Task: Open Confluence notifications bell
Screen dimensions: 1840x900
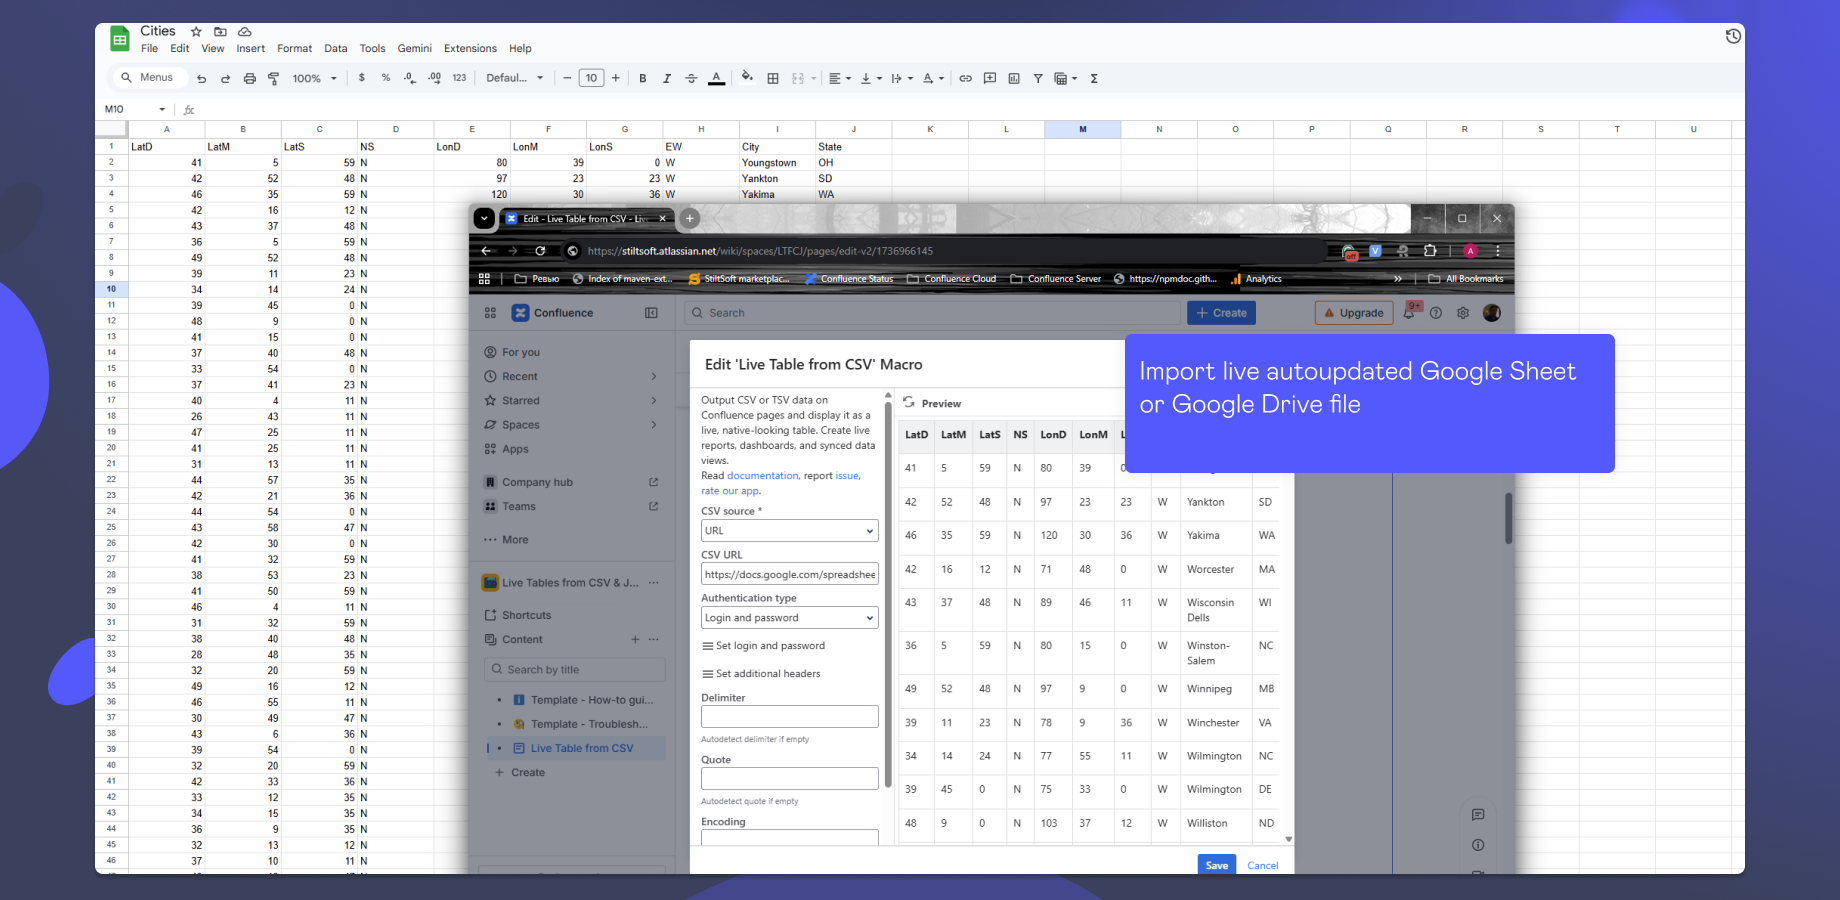Action: coord(1409,312)
